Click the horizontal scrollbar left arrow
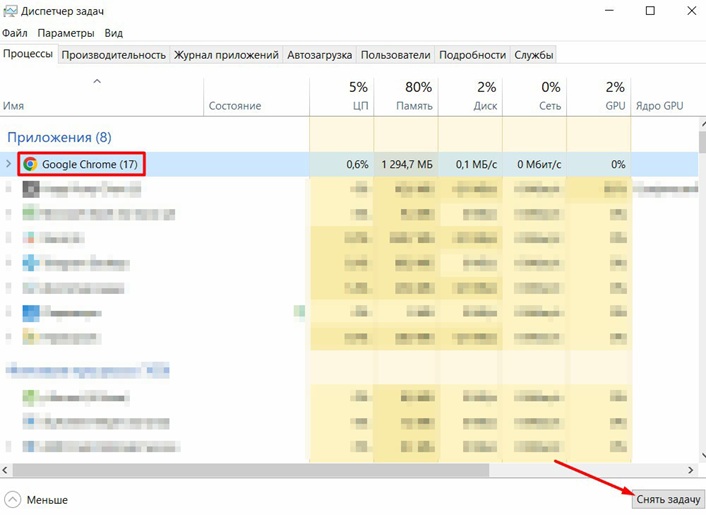This screenshot has height=515, width=706. [x=5, y=470]
